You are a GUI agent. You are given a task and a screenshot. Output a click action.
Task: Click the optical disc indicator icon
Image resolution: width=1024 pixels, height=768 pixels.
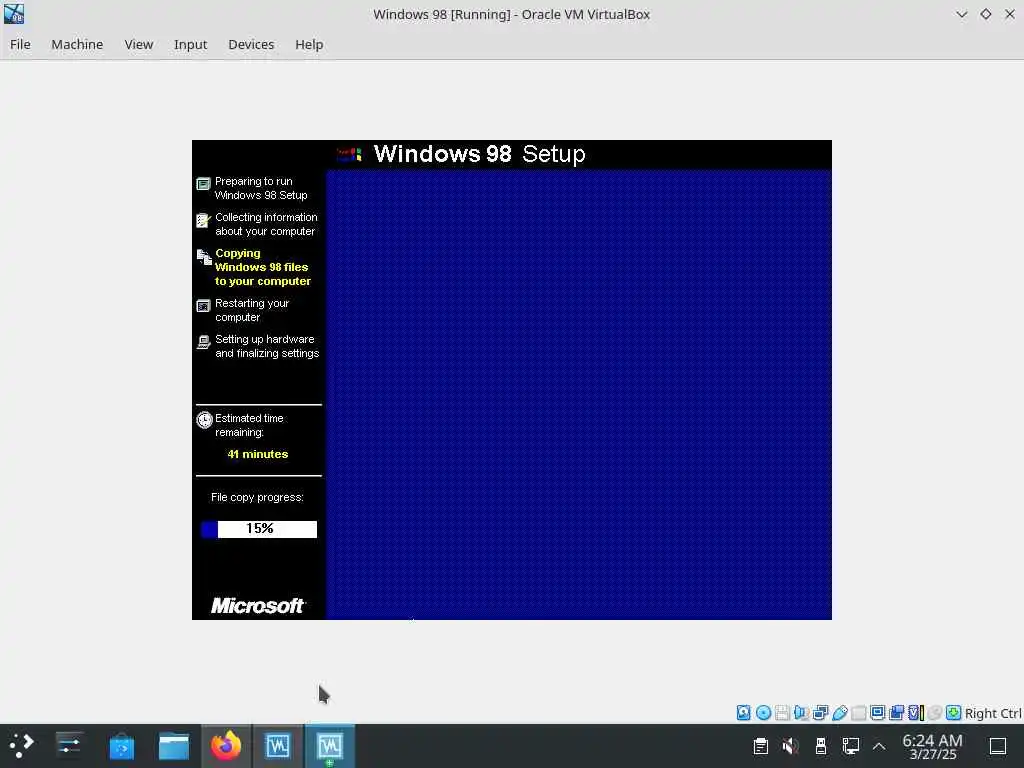click(x=763, y=712)
